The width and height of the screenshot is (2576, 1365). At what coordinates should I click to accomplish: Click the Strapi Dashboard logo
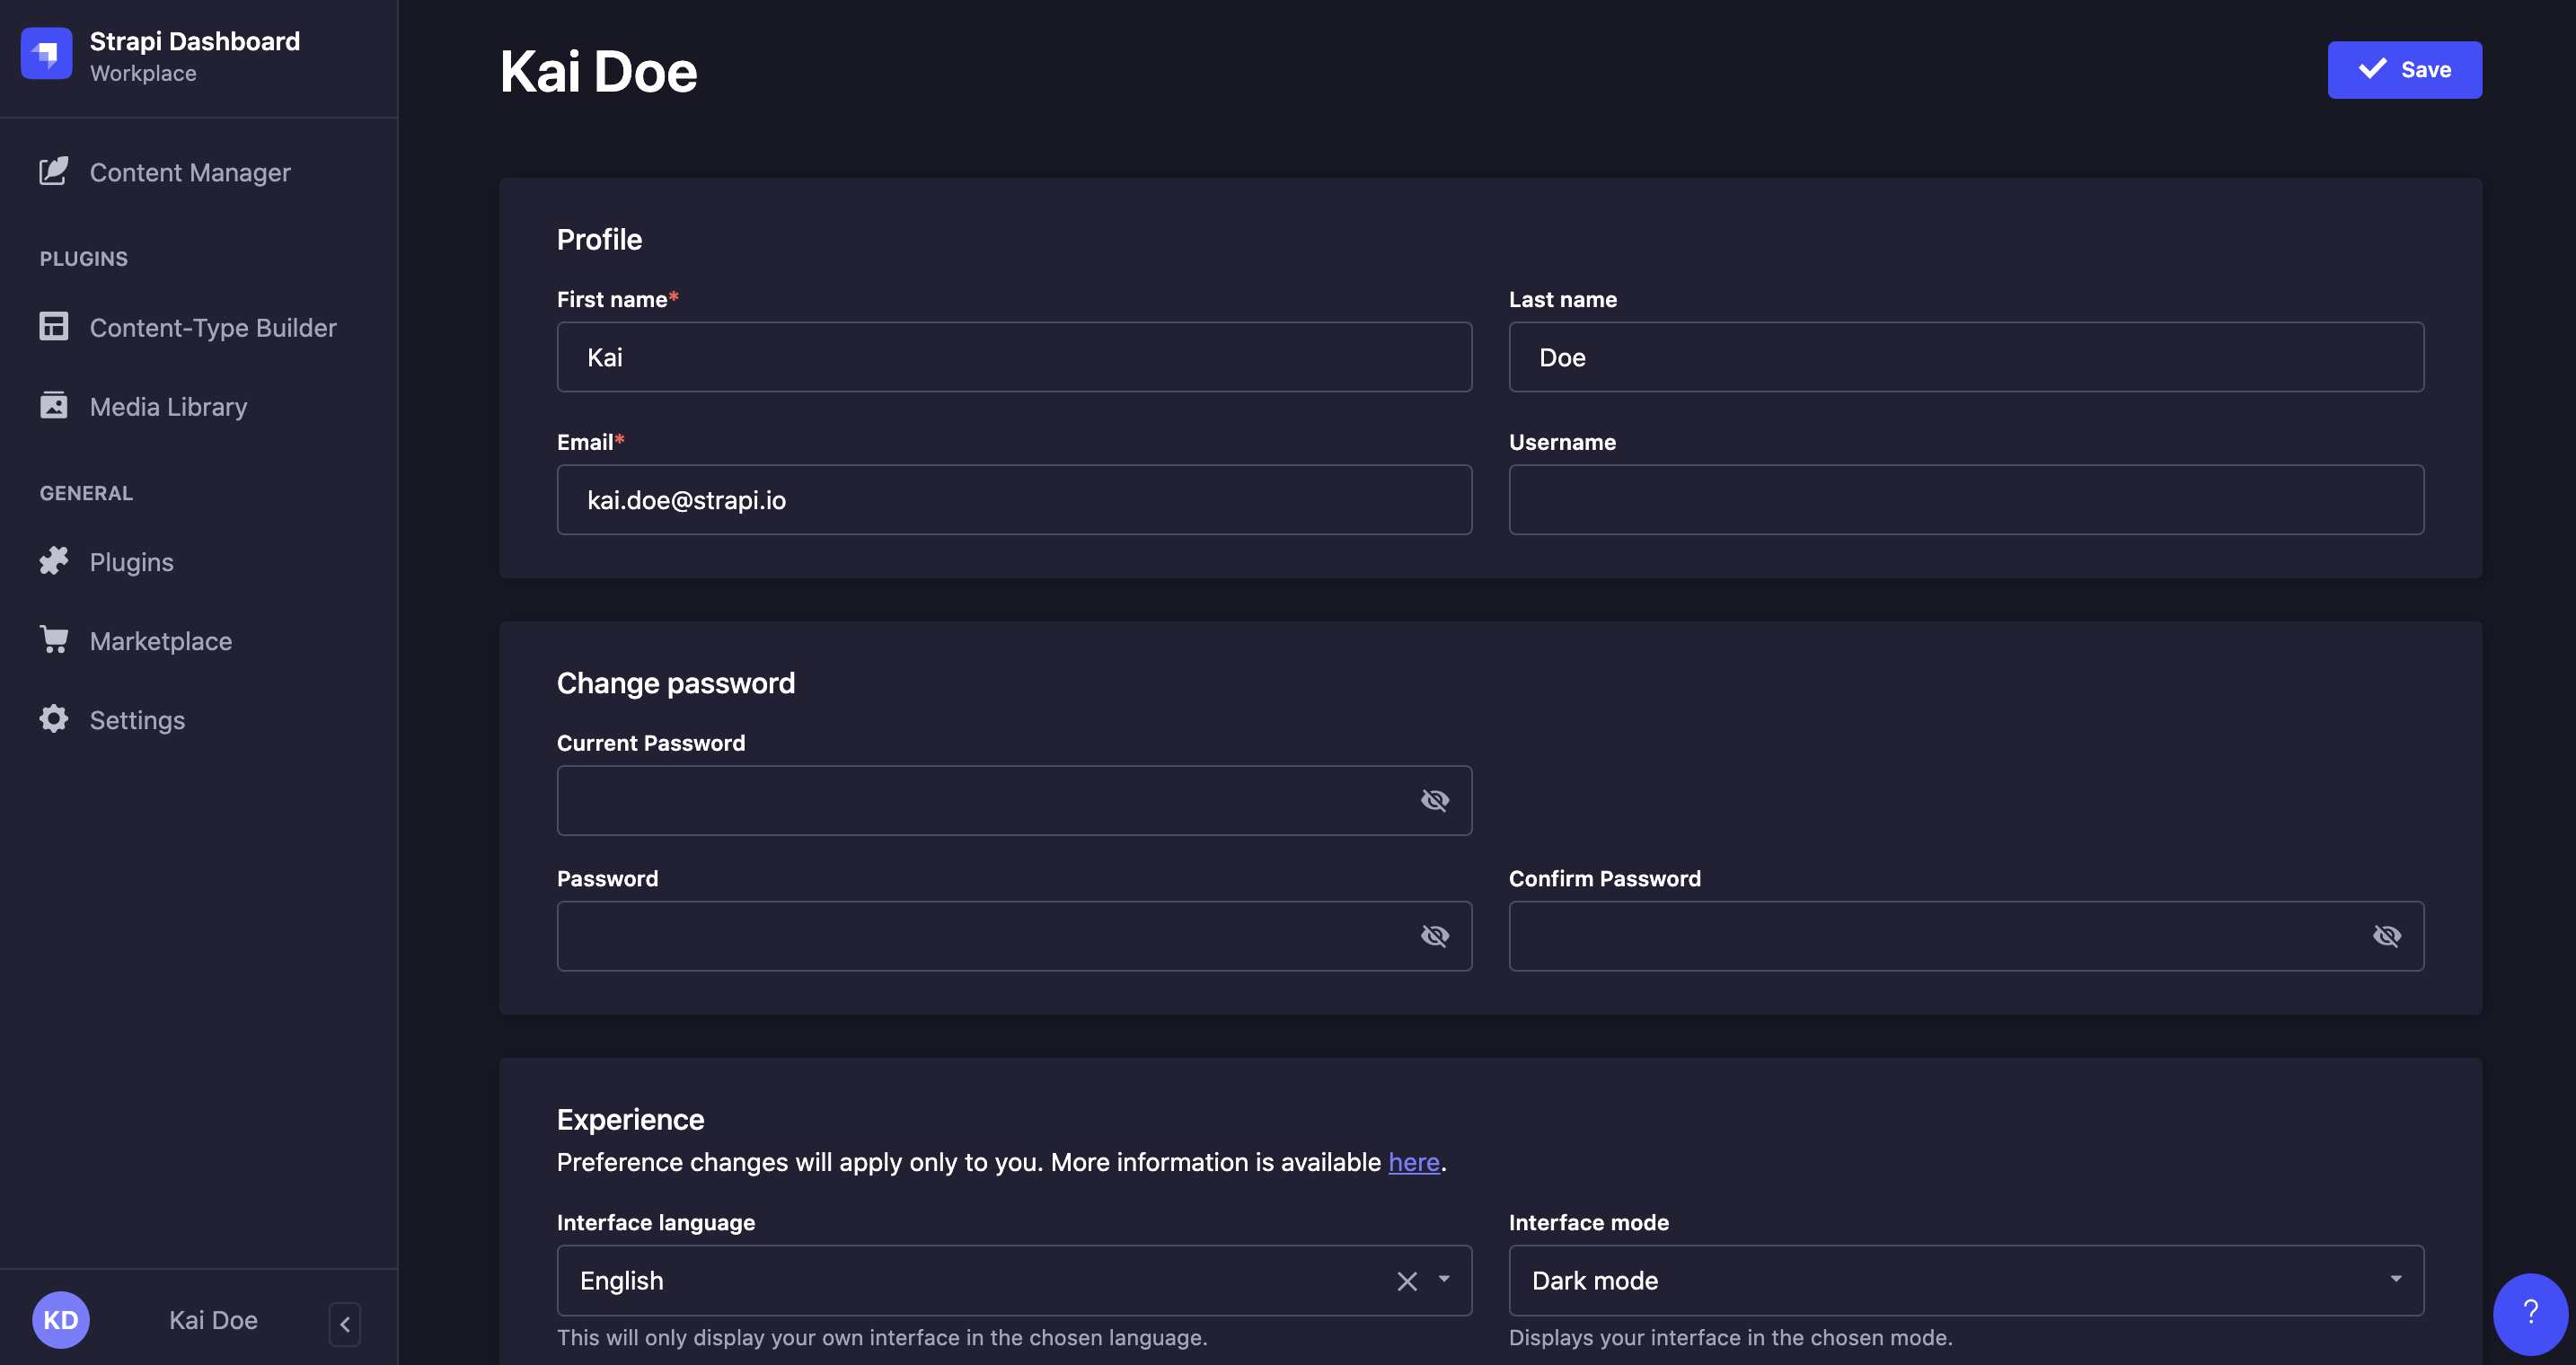point(46,53)
